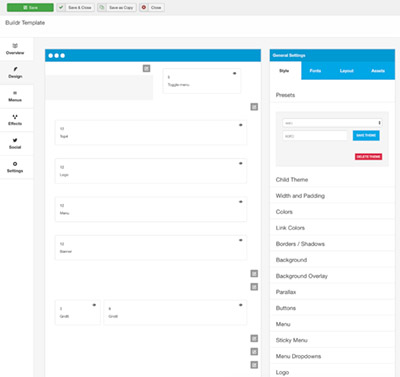Expand the Buttons section
The image size is (400, 377).
(332, 308)
